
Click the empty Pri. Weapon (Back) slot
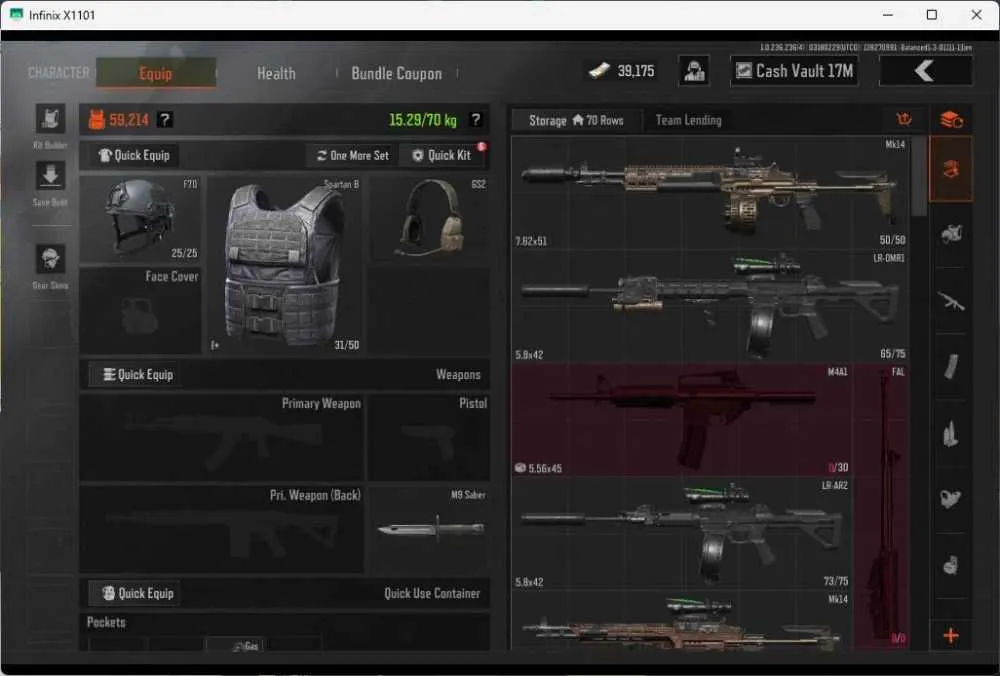pyautogui.click(x=222, y=529)
